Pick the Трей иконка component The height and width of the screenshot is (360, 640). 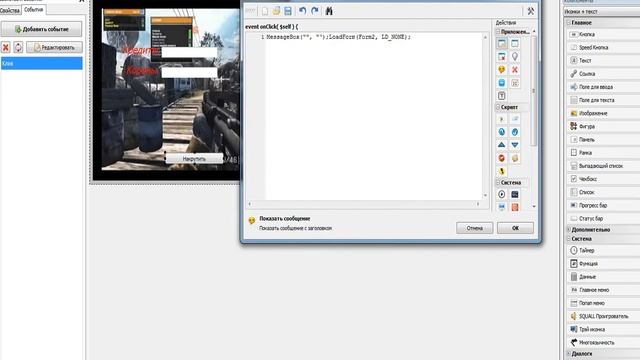[x=602, y=329]
